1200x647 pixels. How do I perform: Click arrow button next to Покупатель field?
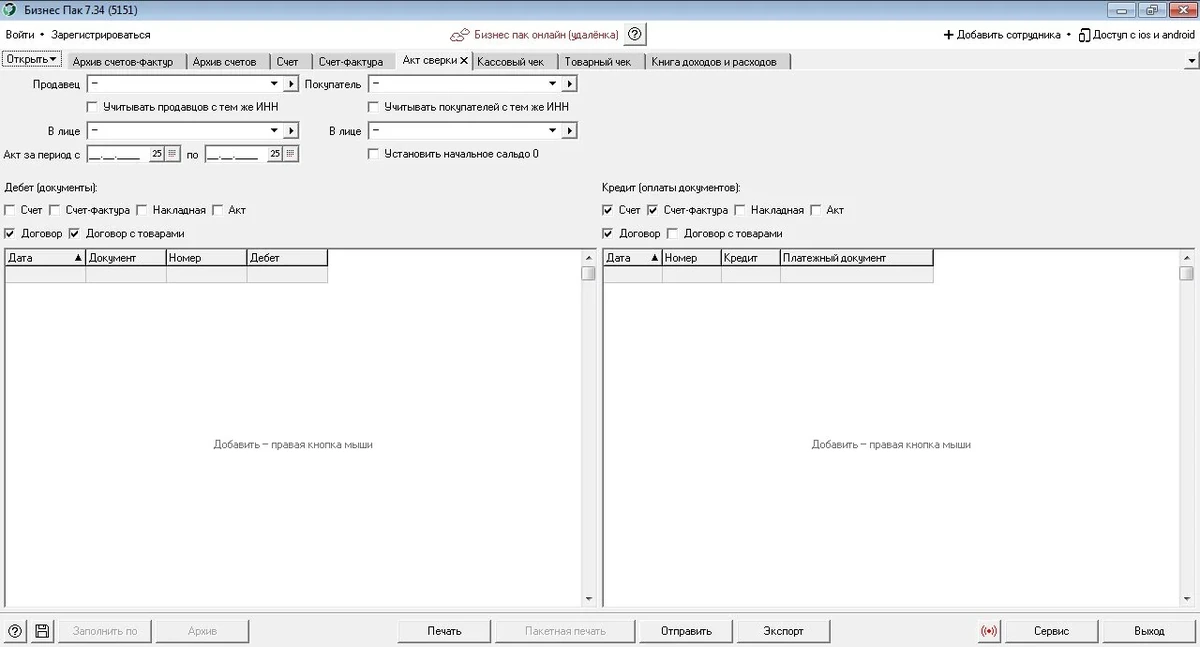(x=570, y=84)
